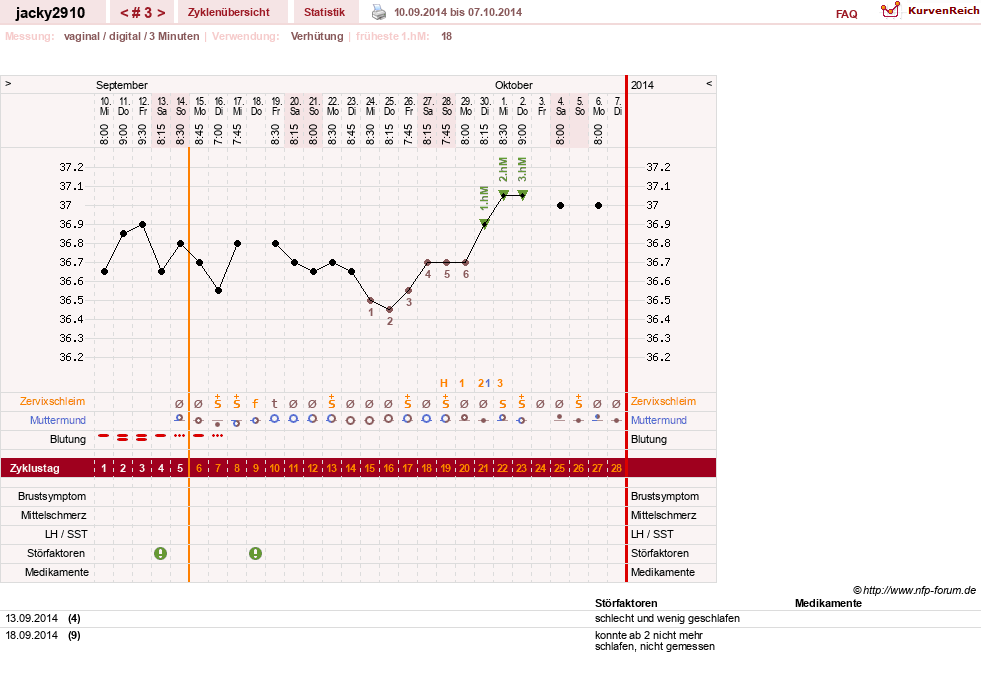Screen dimensions: 981x676
Task: Click the S+ mucus symbol on cycle day 13
Action: [x=332, y=402]
